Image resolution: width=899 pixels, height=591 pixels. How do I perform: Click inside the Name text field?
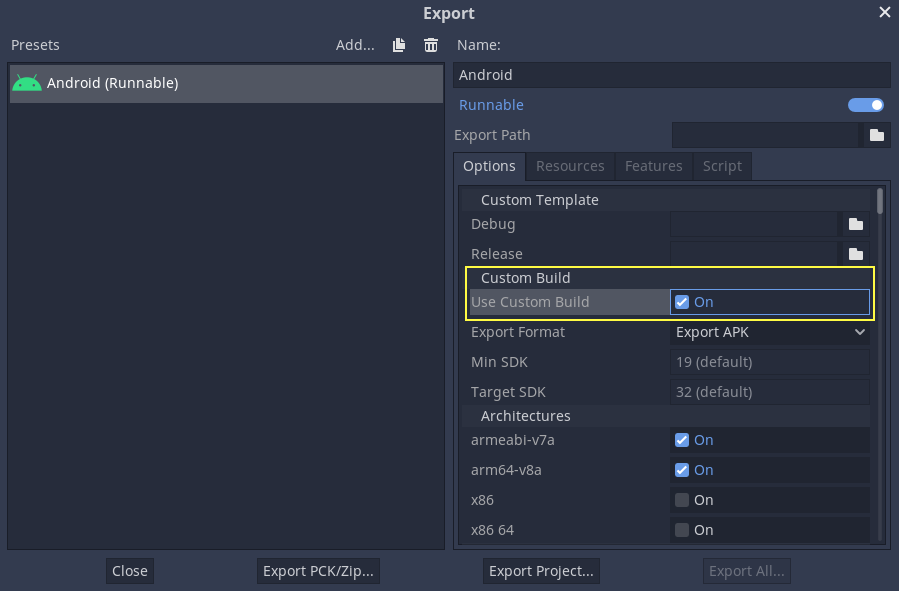click(671, 74)
